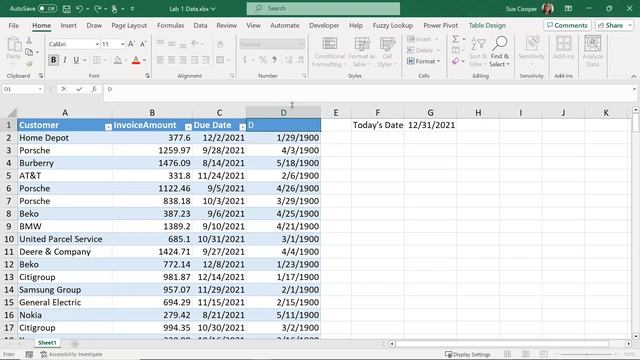Screen dimensions: 640x360
Task: Click the AutoSum sigma icon
Action: [x=456, y=39]
